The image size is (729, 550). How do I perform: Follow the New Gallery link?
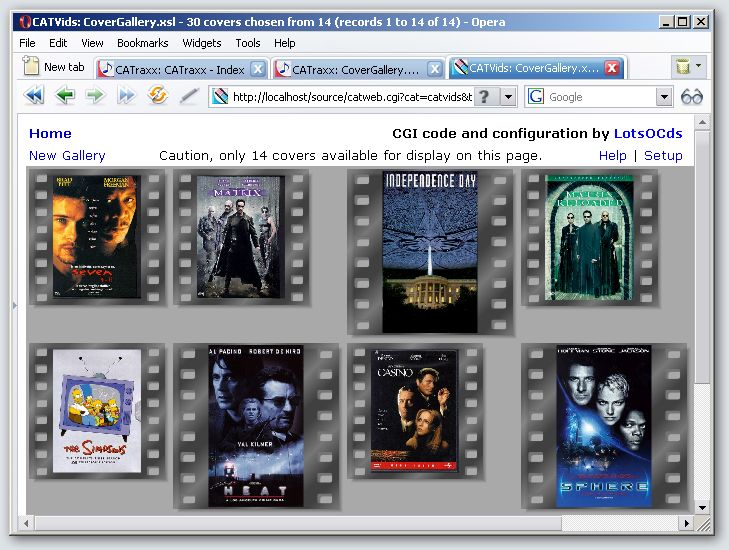(67, 155)
